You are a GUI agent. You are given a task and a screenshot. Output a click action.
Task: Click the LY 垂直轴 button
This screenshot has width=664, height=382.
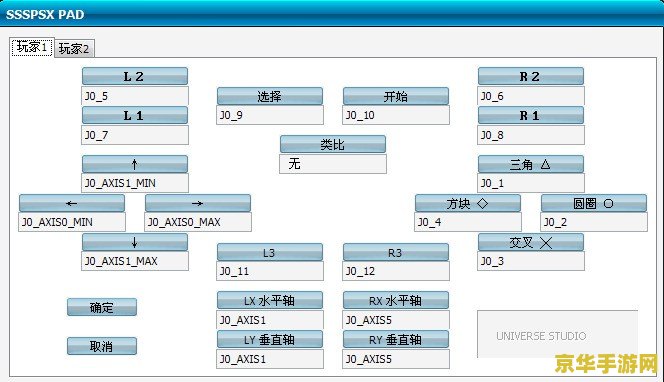270,339
